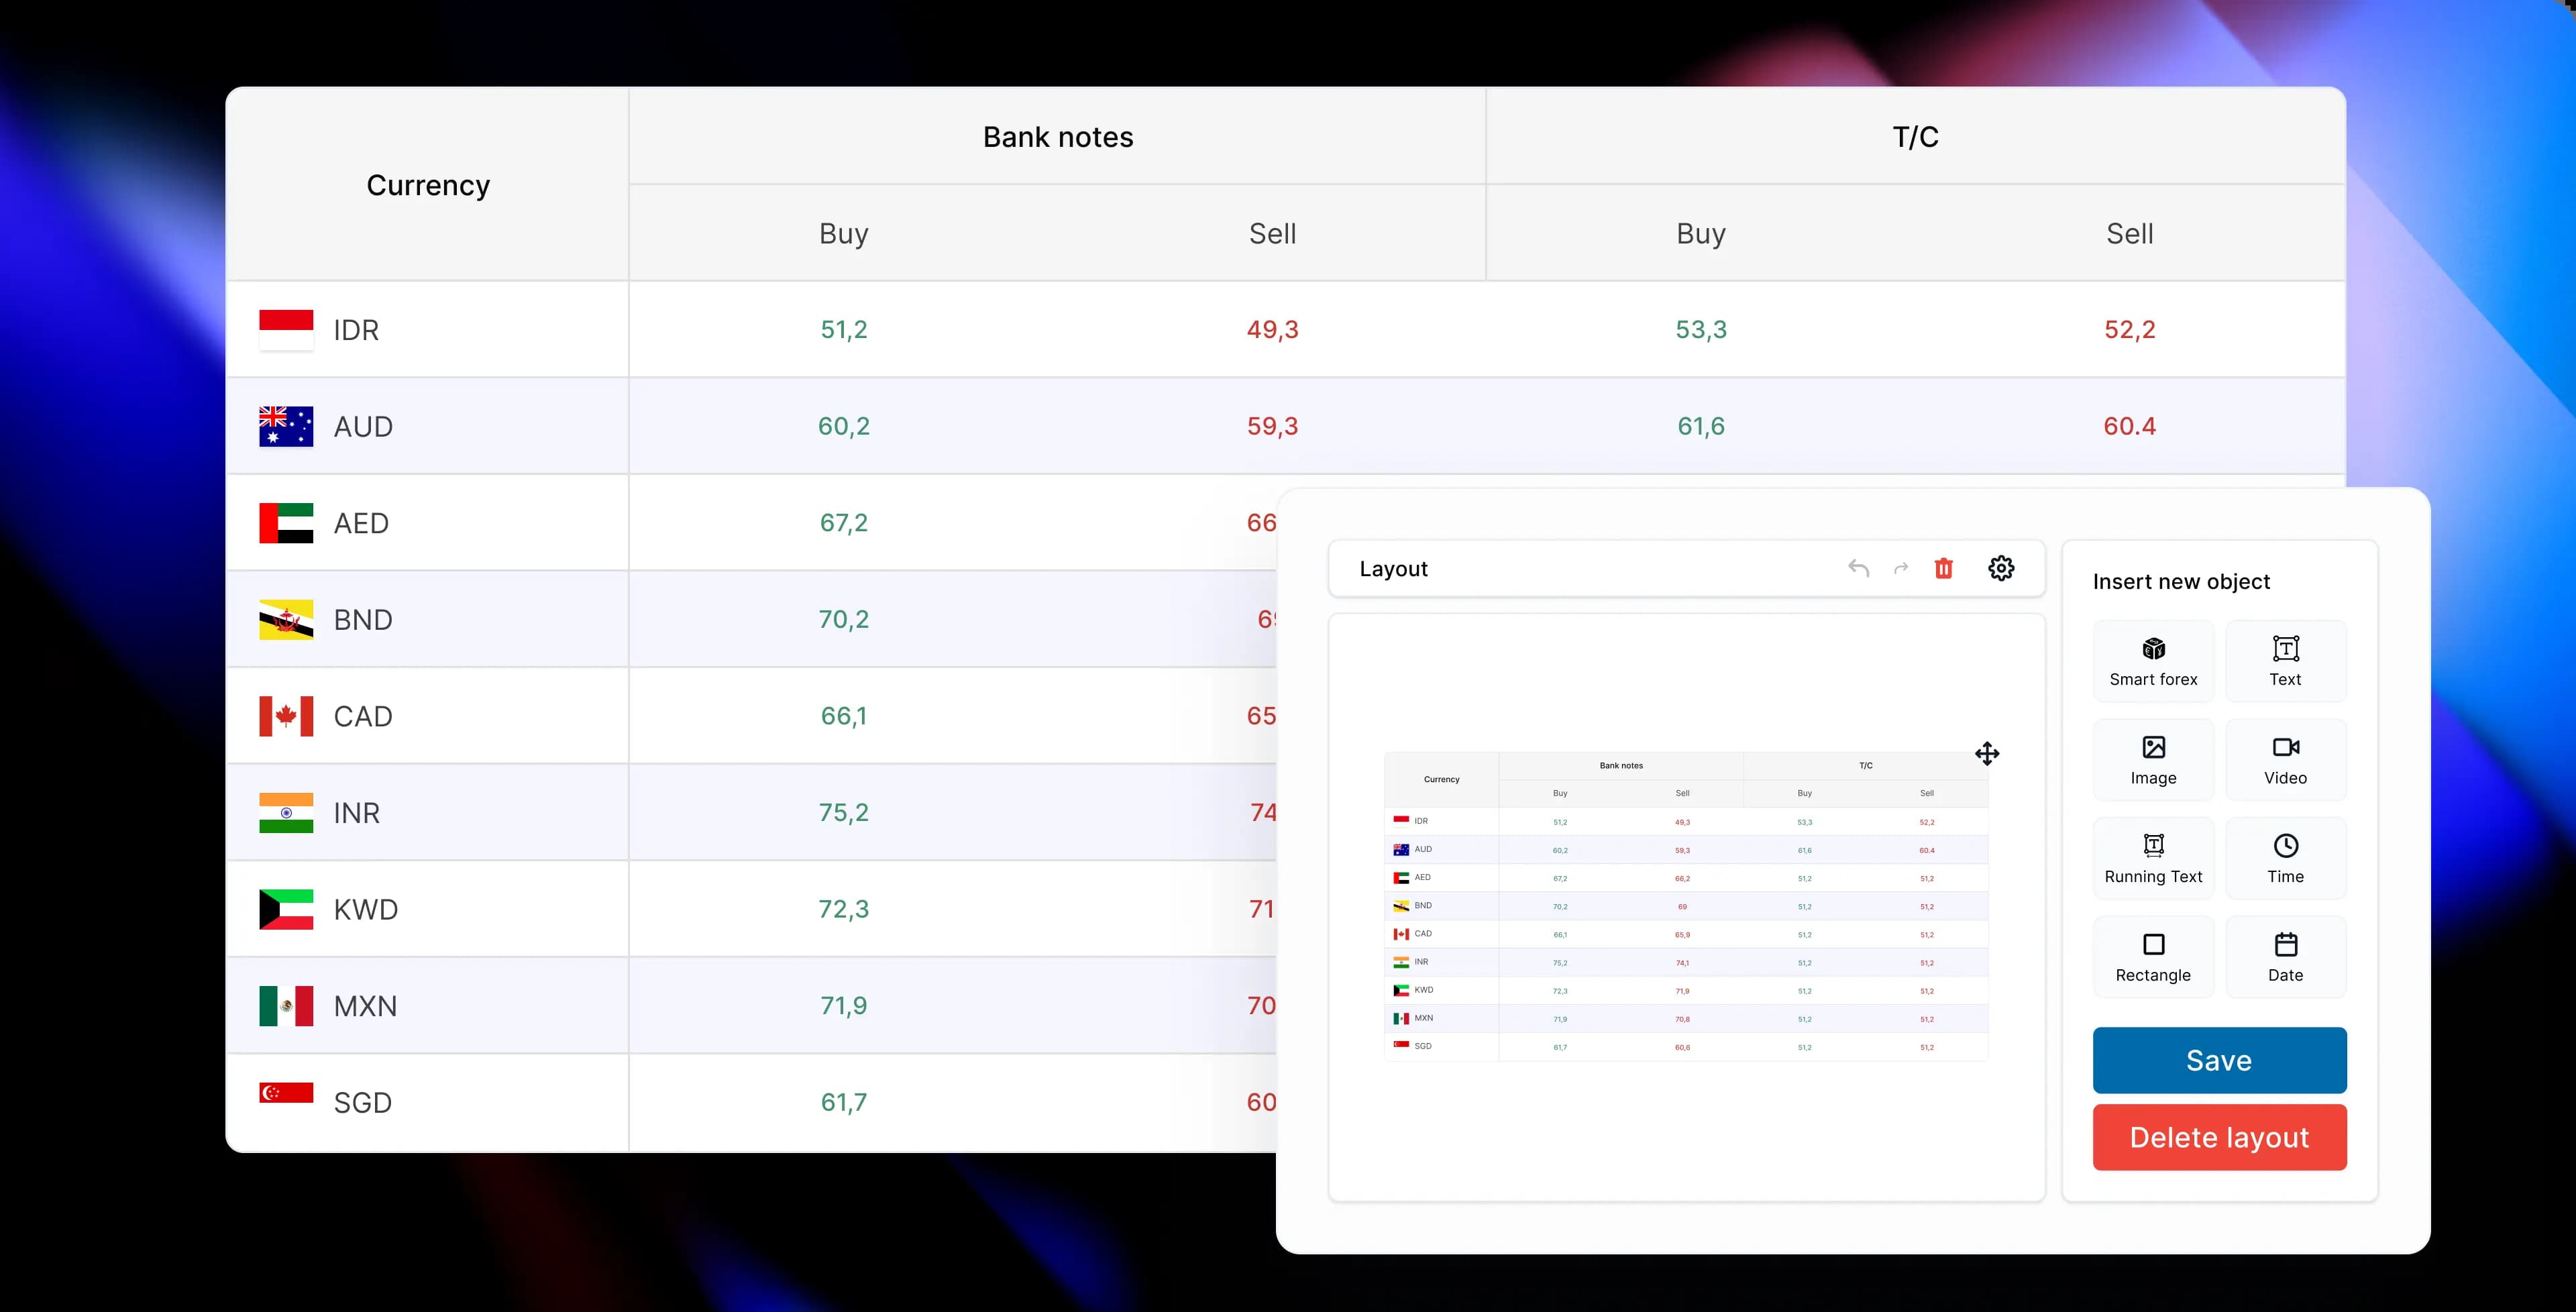This screenshot has width=2576, height=1312.
Task: Click CAD buy value 66,1
Action: pos(843,716)
